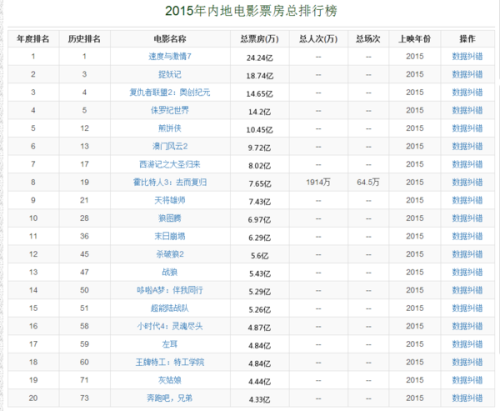
Task: Click 数据纠错 in the 超能陆战队 row
Action: click(x=467, y=308)
